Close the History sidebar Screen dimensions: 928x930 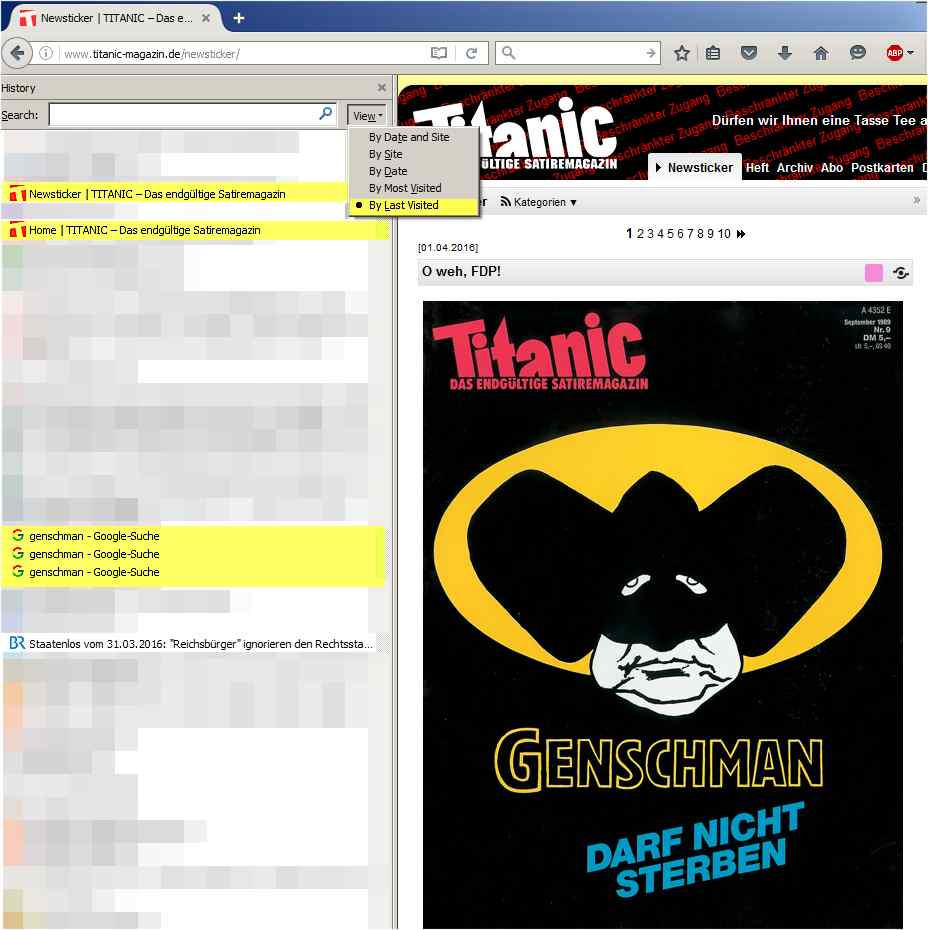tap(382, 88)
